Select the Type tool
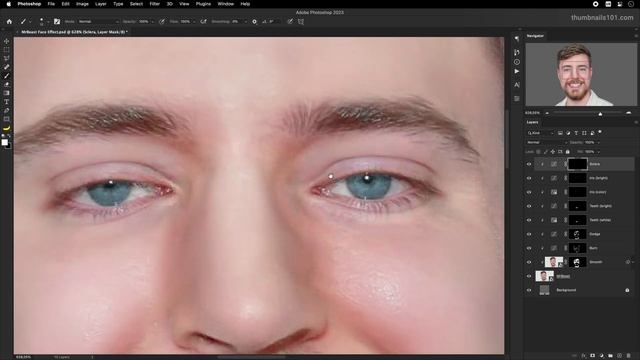 click(7, 102)
